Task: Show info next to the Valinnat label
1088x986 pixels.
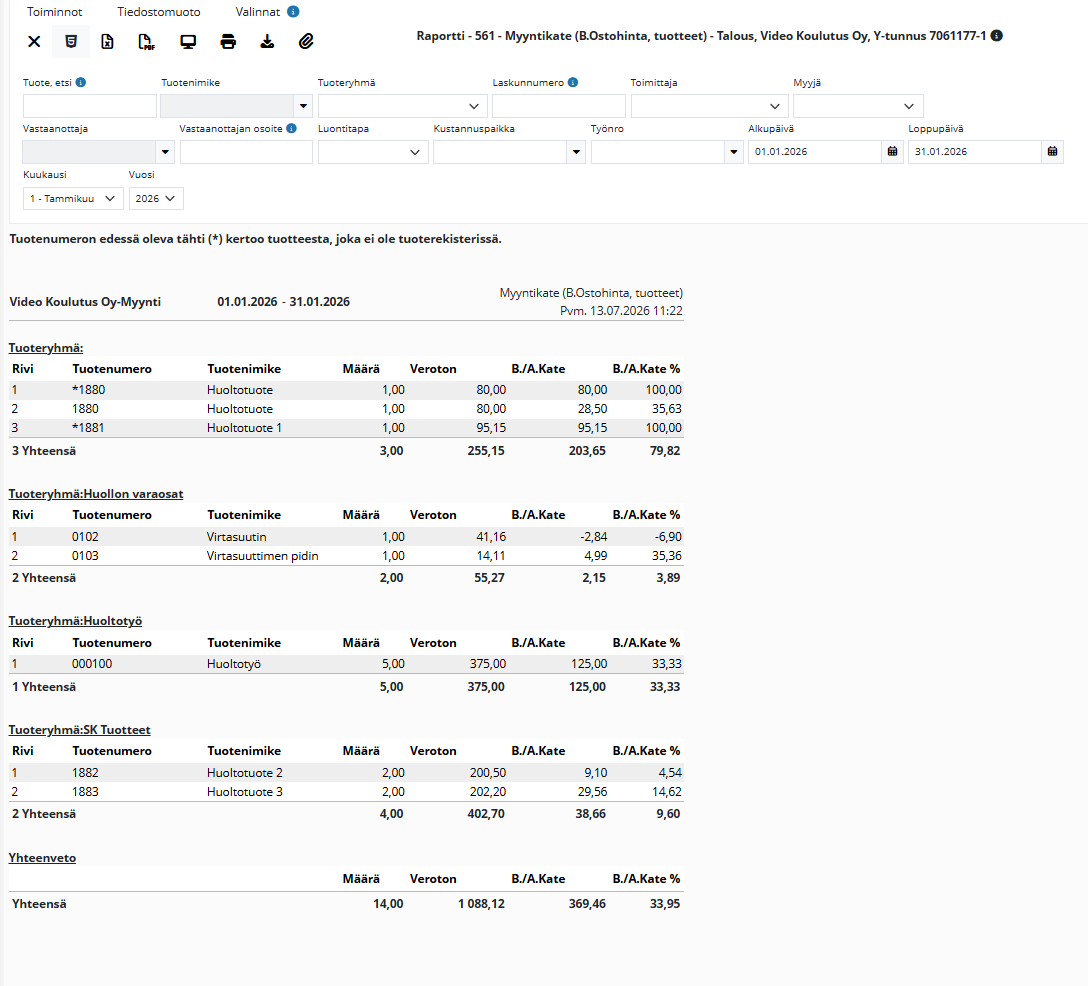Action: pos(294,12)
